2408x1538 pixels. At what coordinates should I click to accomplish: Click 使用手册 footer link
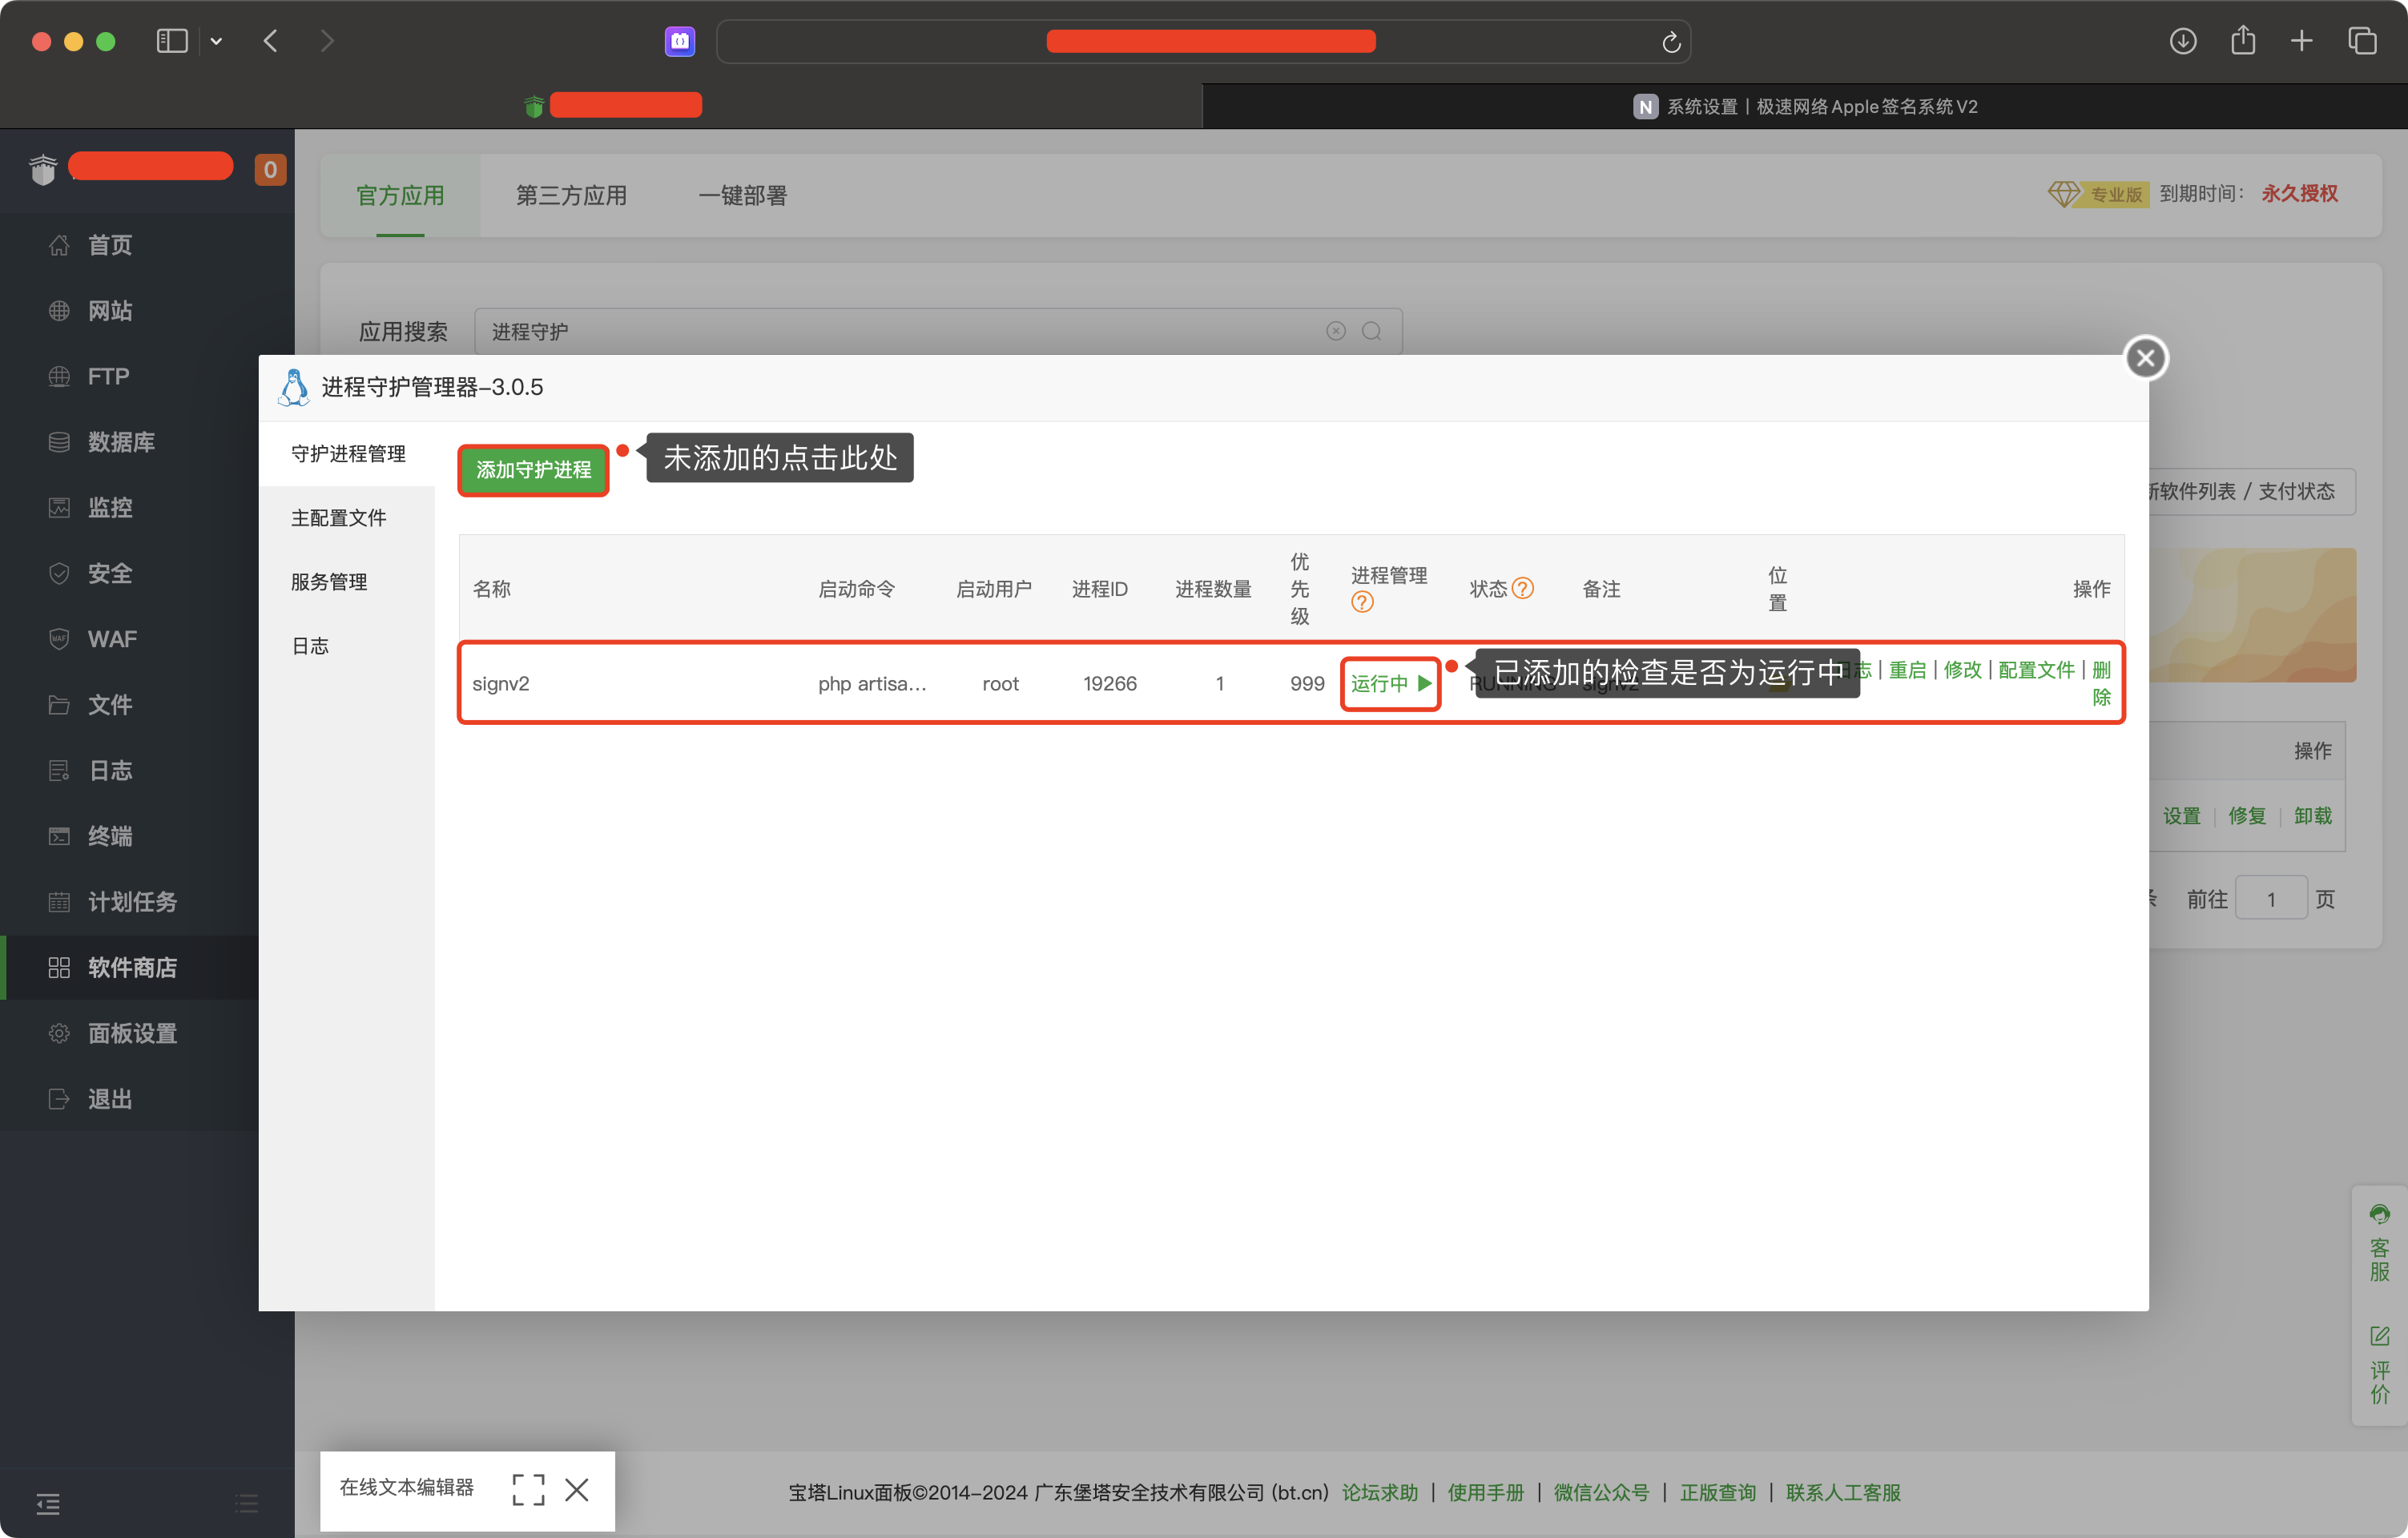pyautogui.click(x=1486, y=1493)
